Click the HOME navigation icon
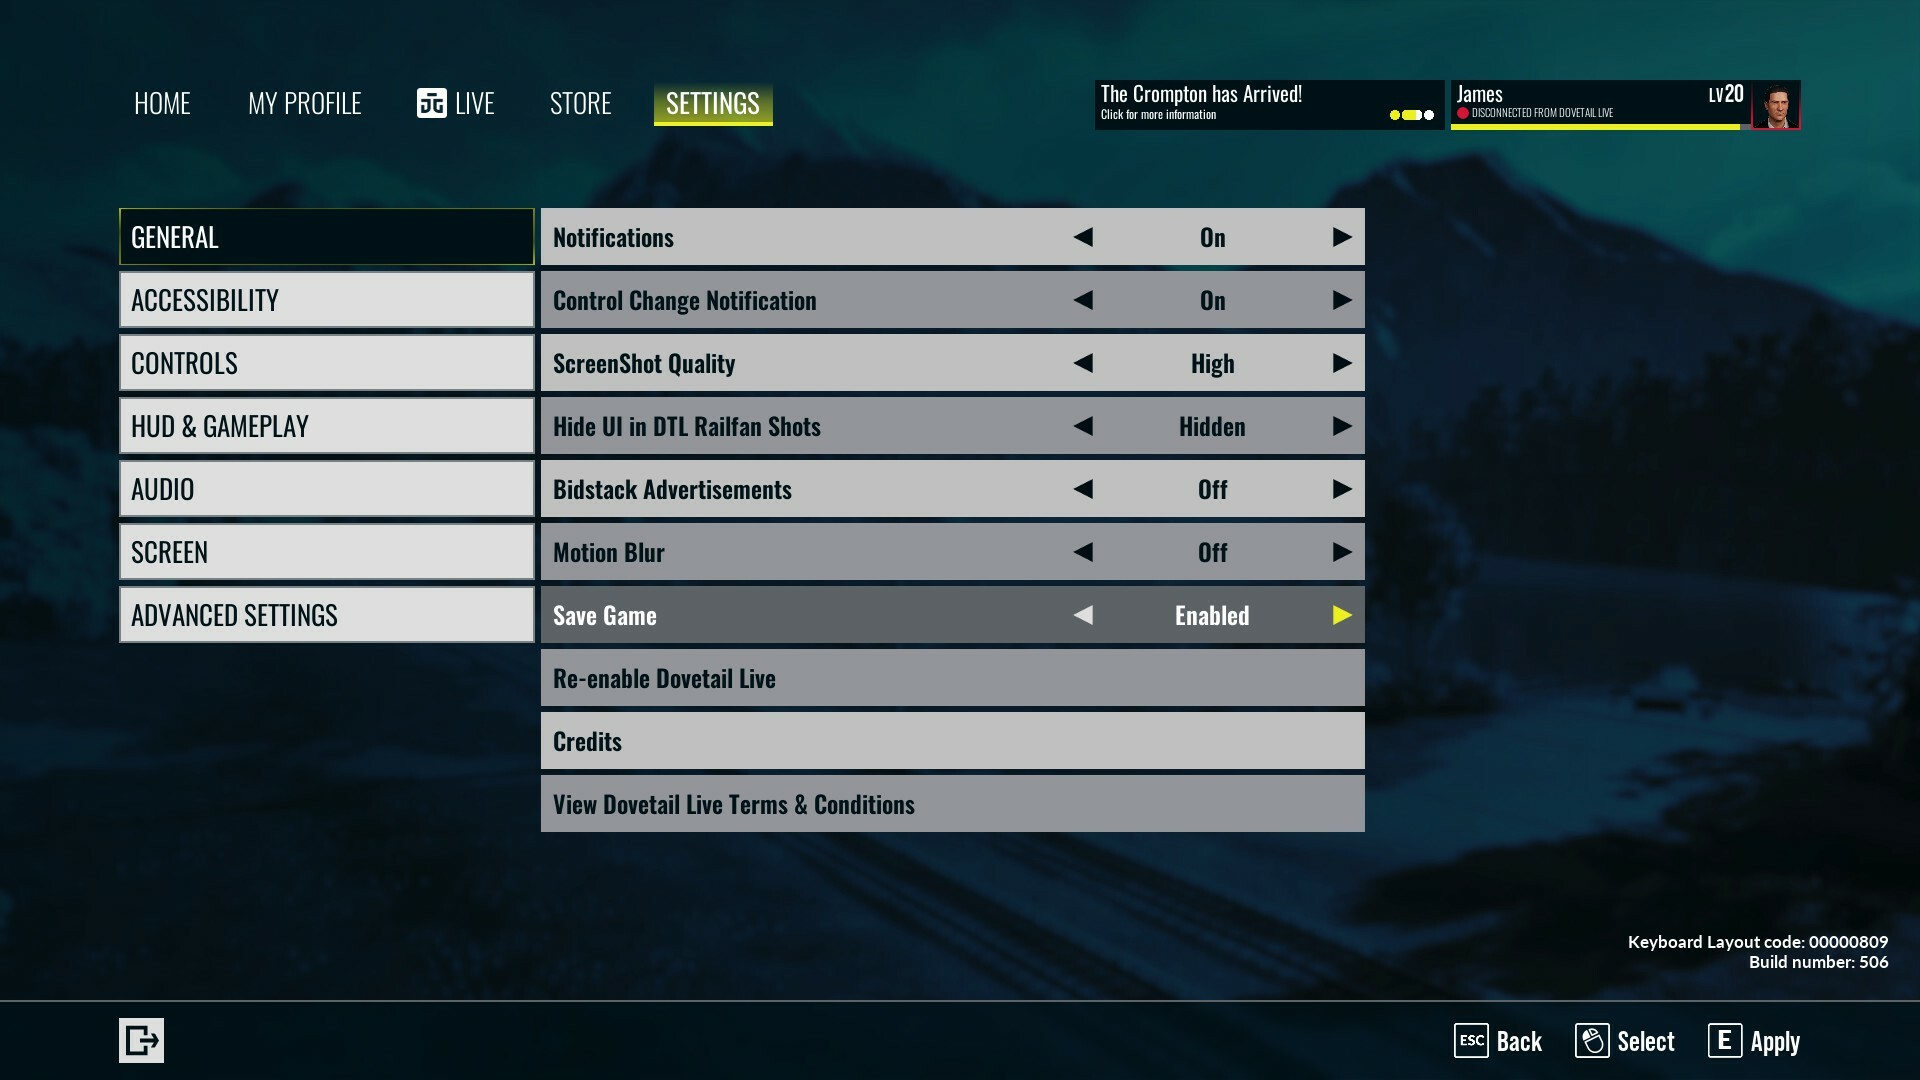 click(161, 102)
